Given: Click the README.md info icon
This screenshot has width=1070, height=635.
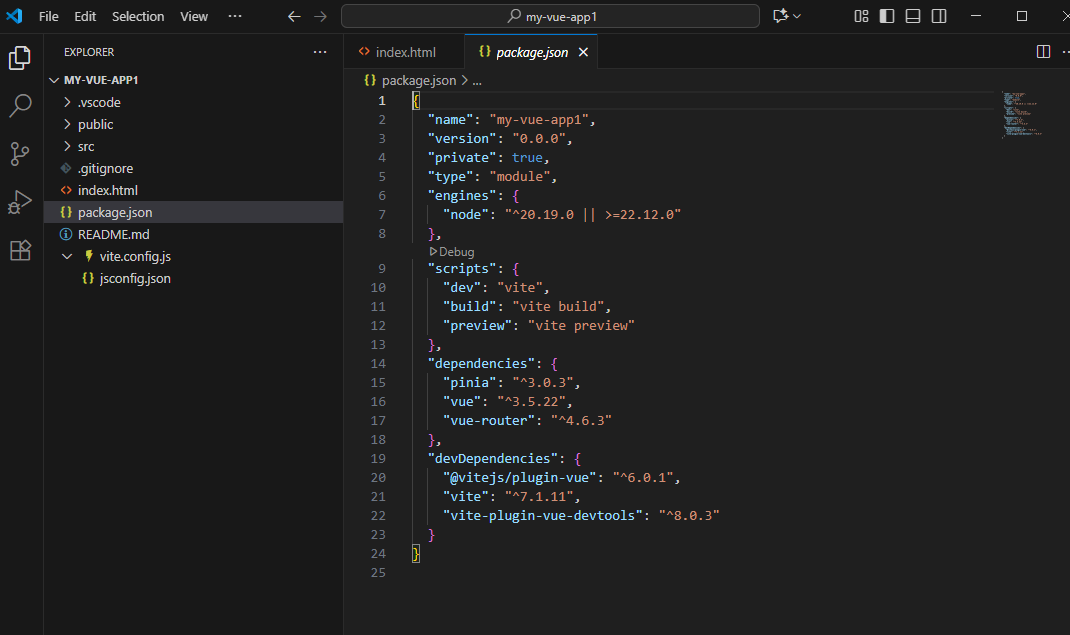Looking at the screenshot, I should point(66,234).
